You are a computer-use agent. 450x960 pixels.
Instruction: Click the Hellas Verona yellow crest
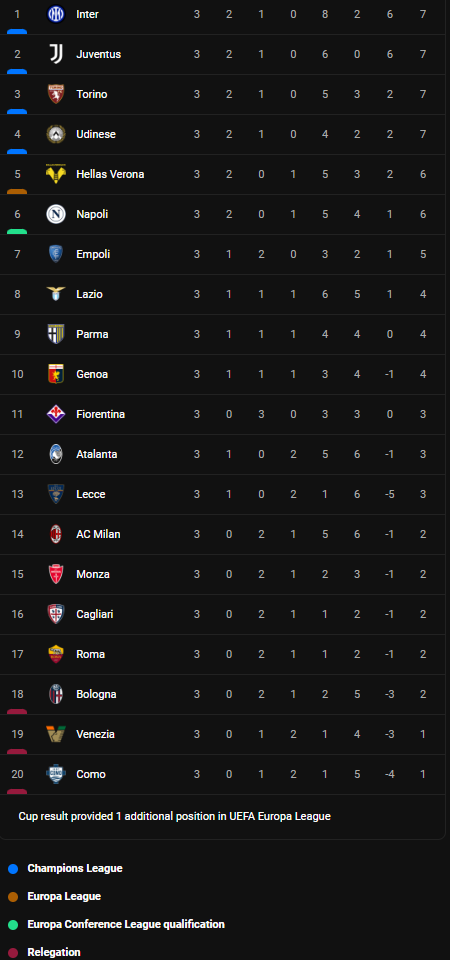[56, 174]
